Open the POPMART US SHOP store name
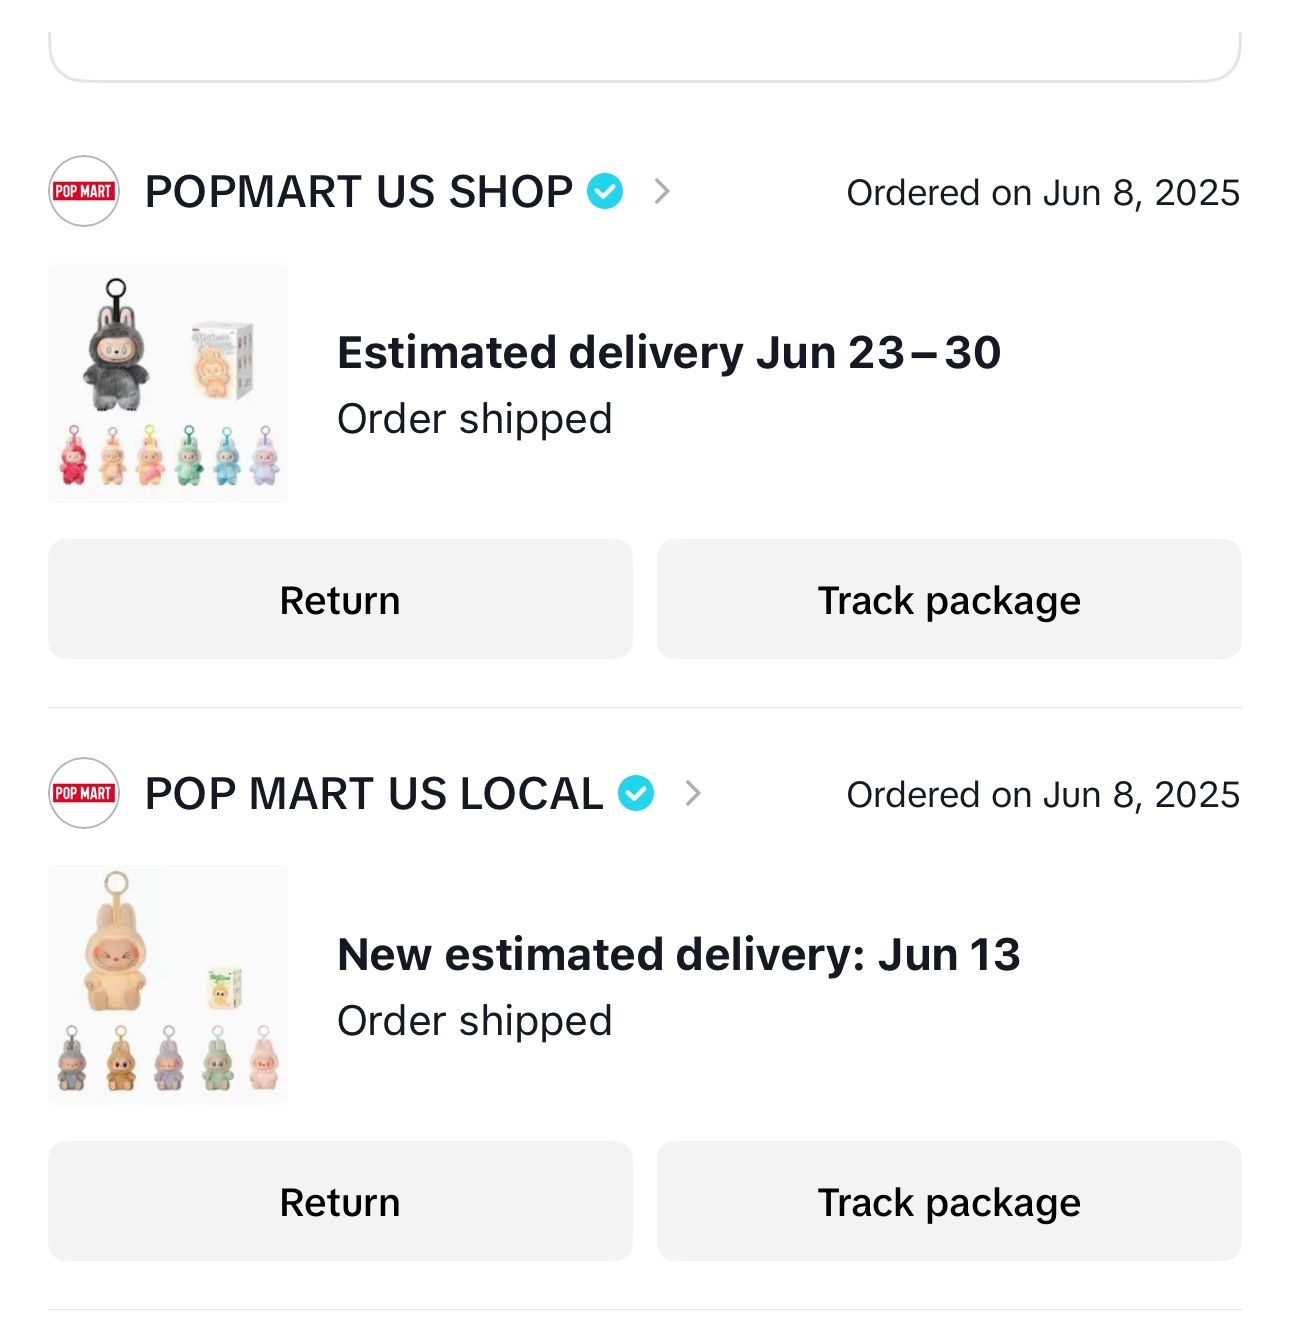This screenshot has height=1342, width=1290. click(x=359, y=192)
